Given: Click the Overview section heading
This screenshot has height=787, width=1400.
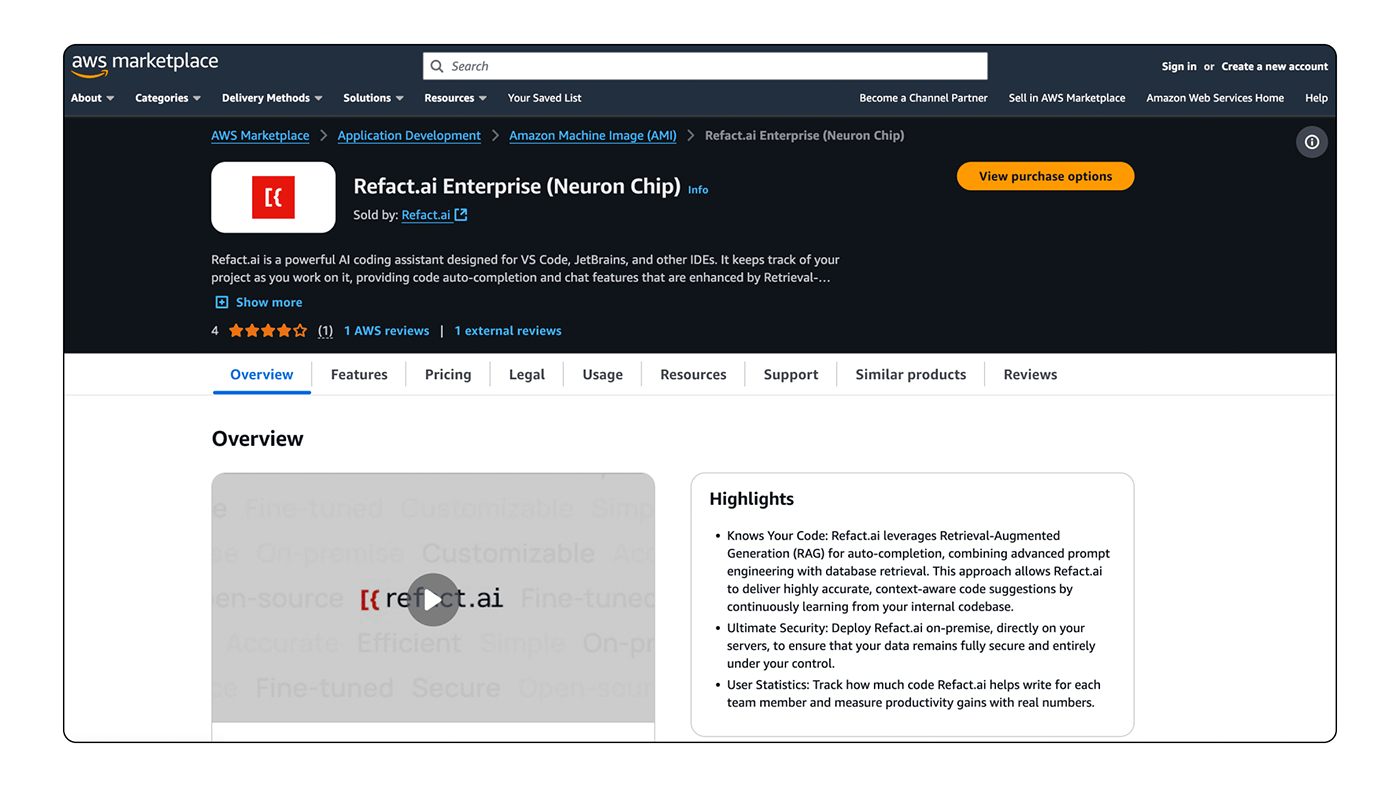Looking at the screenshot, I should (257, 439).
